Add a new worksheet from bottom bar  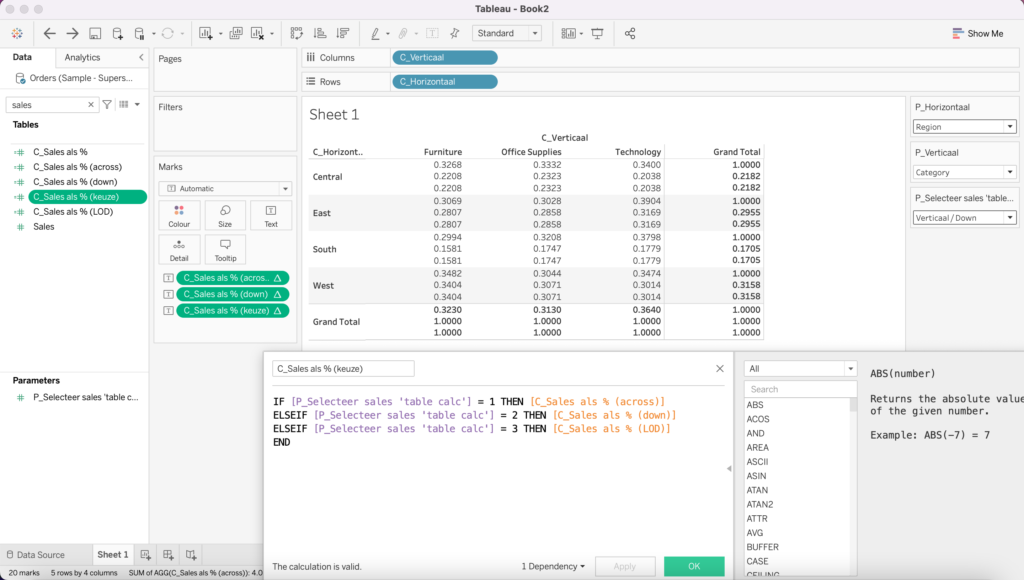(x=146, y=554)
